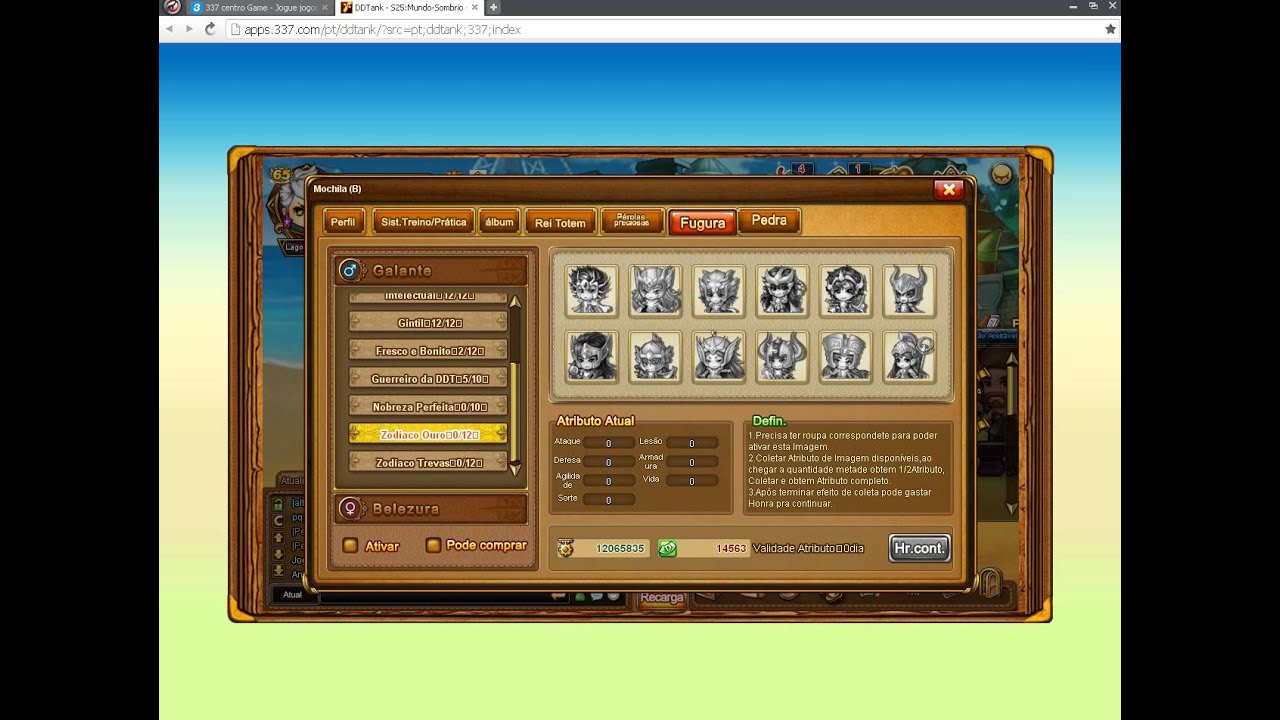Select the fourth zodiac portrait in the bottom row
The image size is (1280, 720).
(782, 357)
